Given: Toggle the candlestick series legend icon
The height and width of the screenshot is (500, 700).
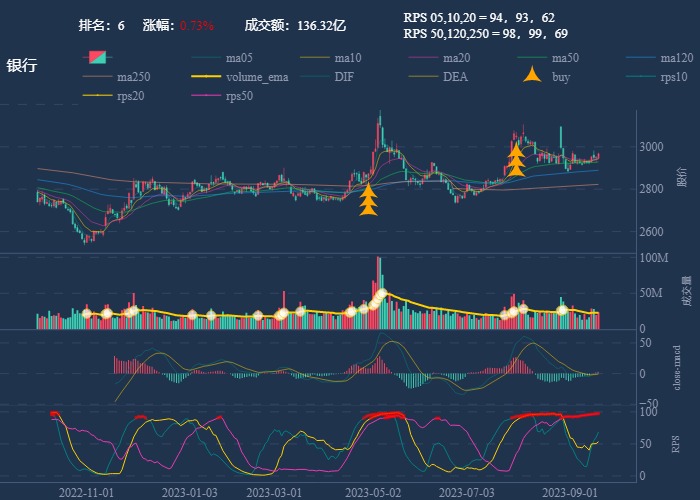Looking at the screenshot, I should [97, 58].
